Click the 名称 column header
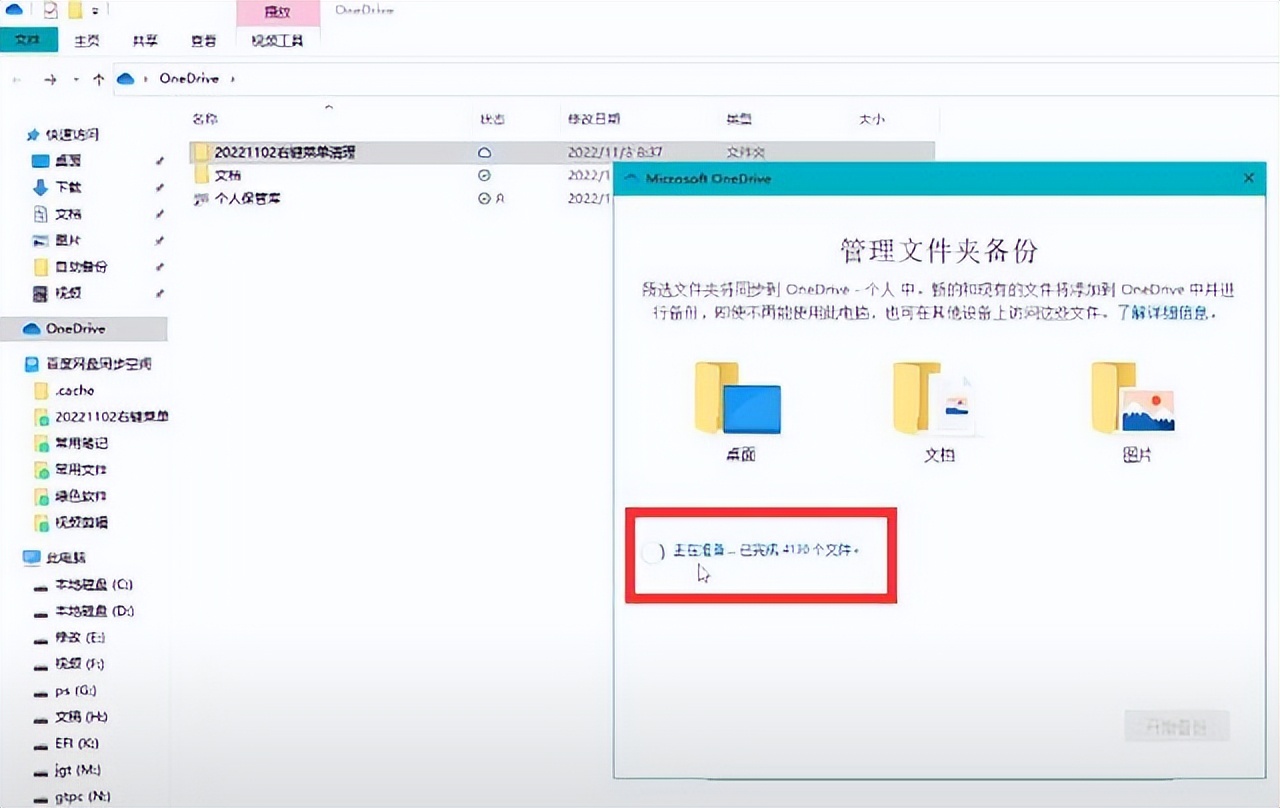1280x808 pixels. tap(203, 118)
